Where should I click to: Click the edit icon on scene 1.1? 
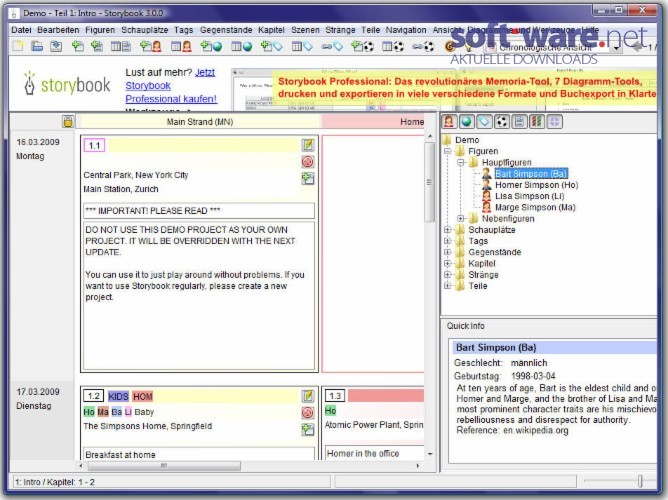click(308, 145)
